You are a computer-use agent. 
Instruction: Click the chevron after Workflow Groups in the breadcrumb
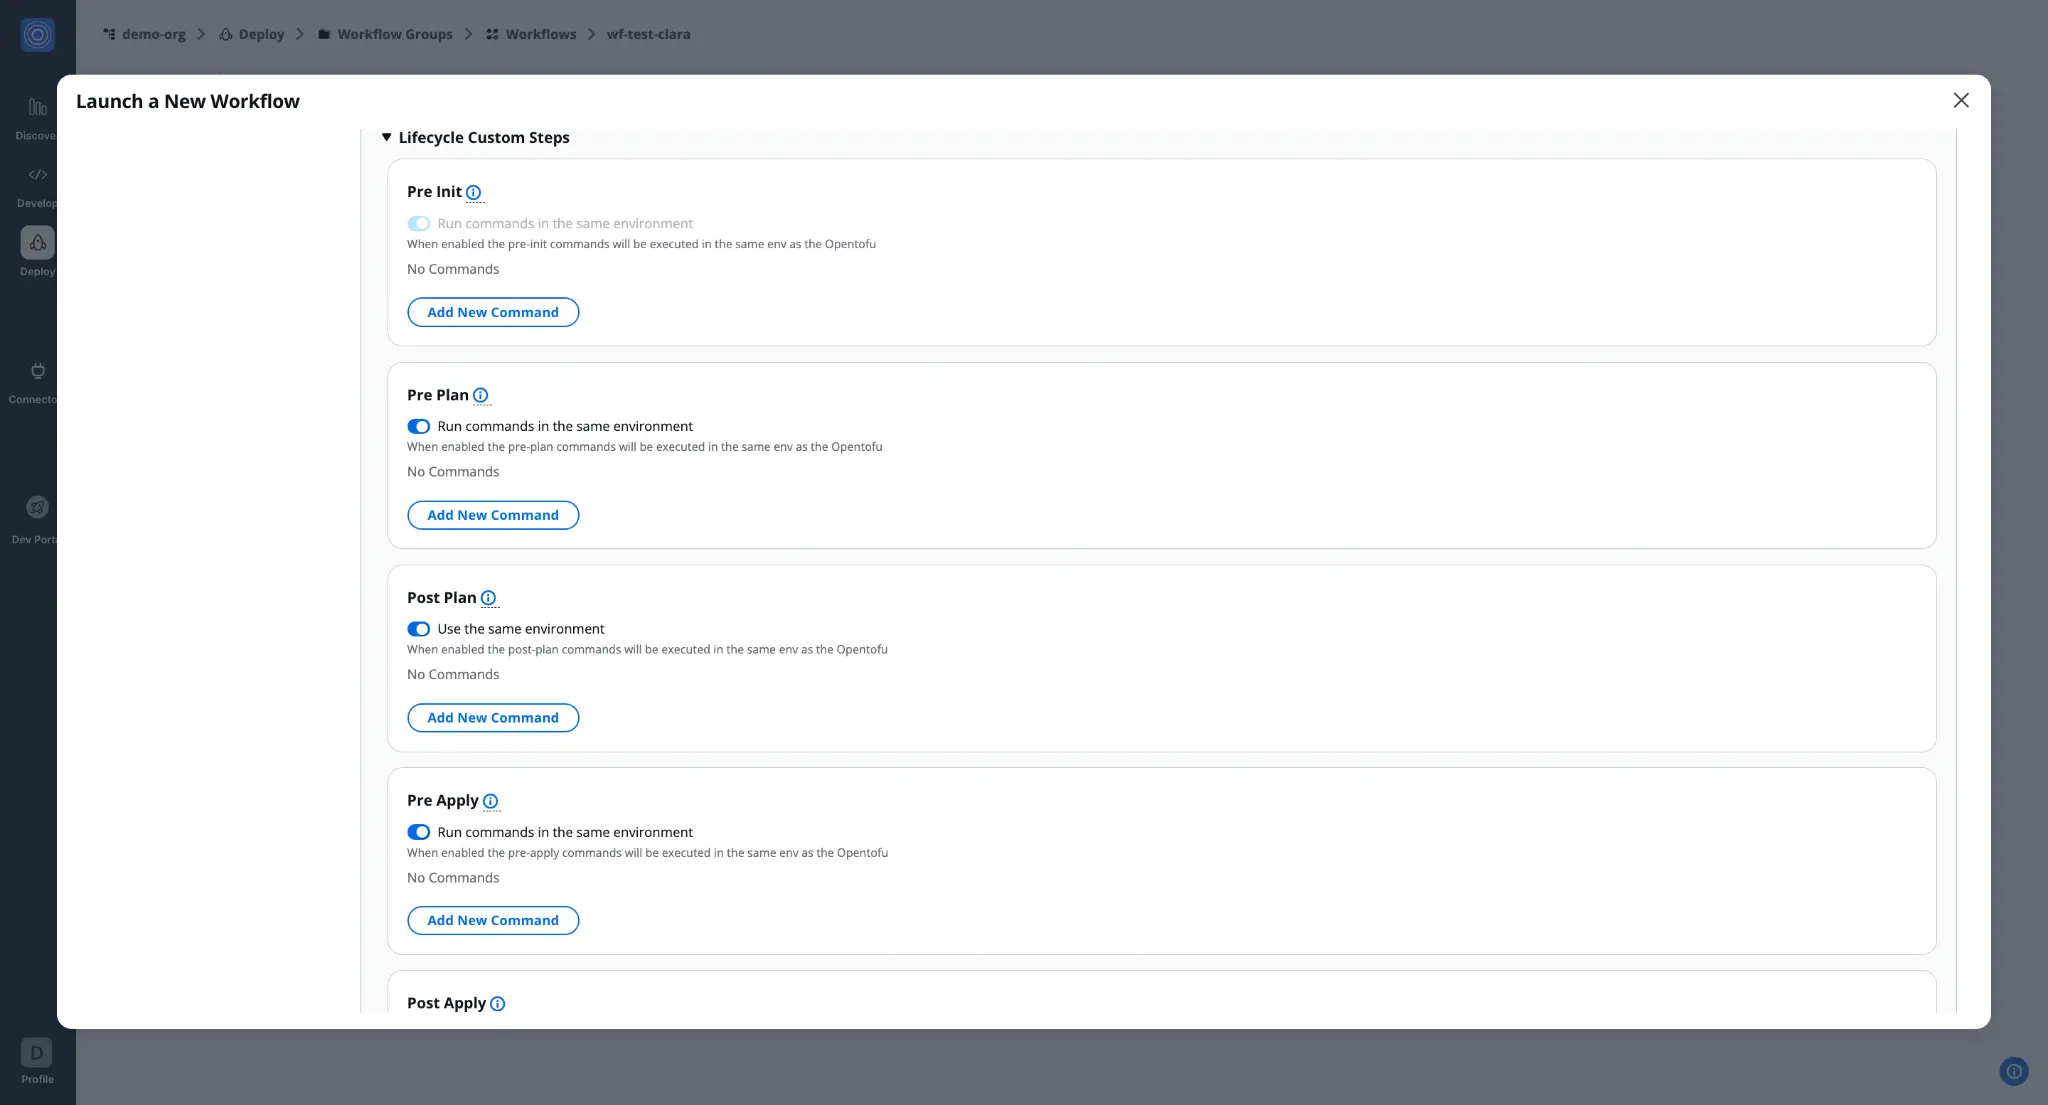coord(468,34)
